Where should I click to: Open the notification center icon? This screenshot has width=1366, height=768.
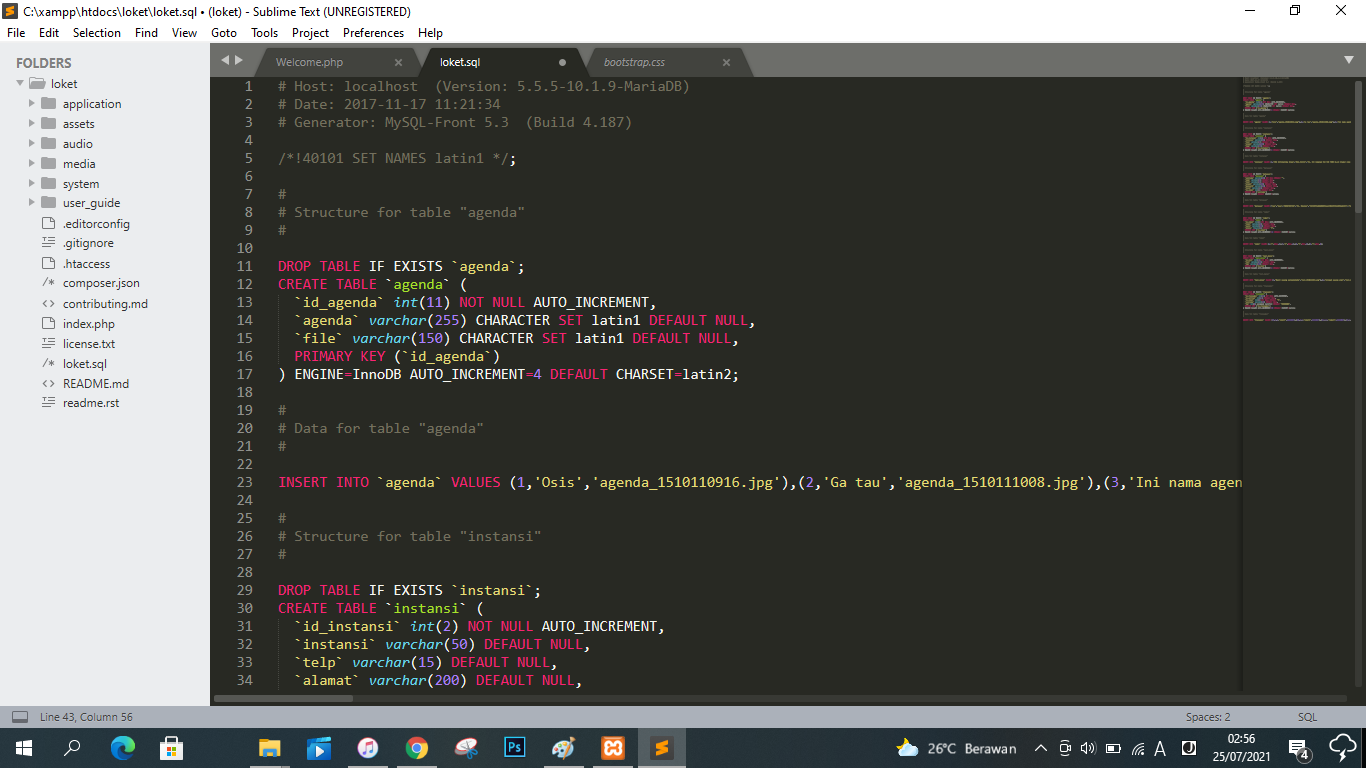[1299, 748]
